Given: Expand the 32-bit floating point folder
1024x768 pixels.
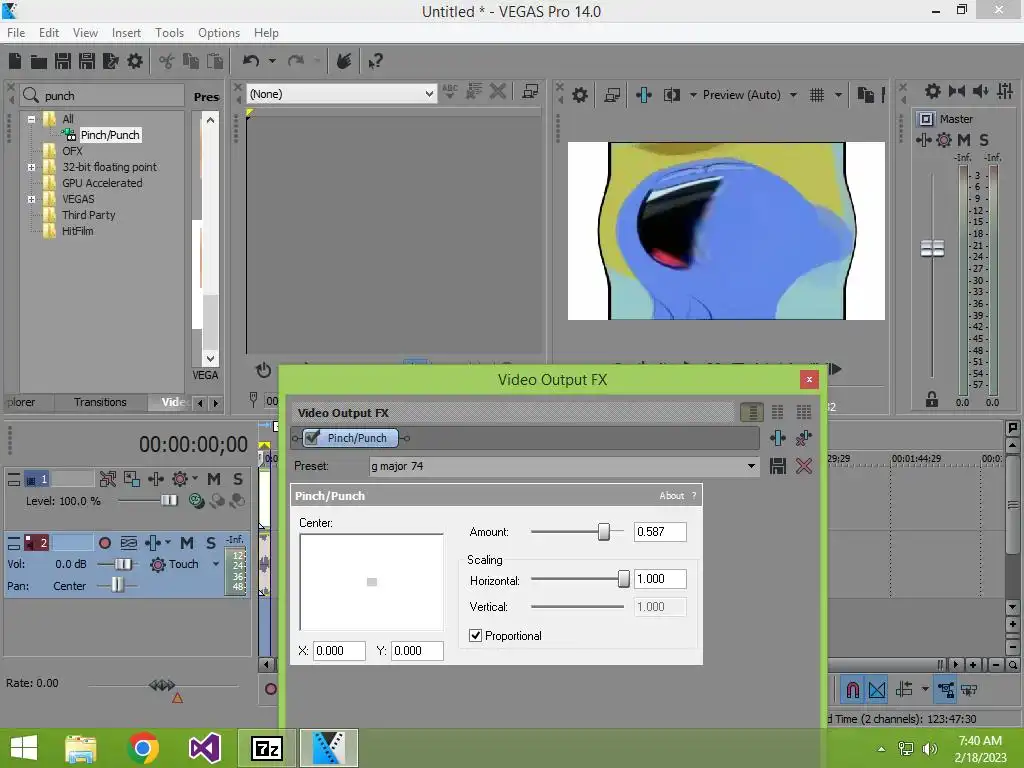Looking at the screenshot, I should click(x=31, y=168).
